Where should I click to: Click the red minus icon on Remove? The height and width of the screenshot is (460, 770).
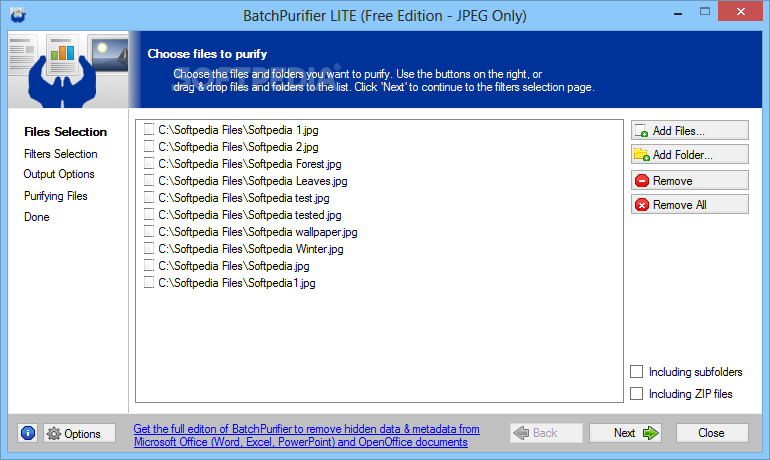pyautogui.click(x=642, y=181)
